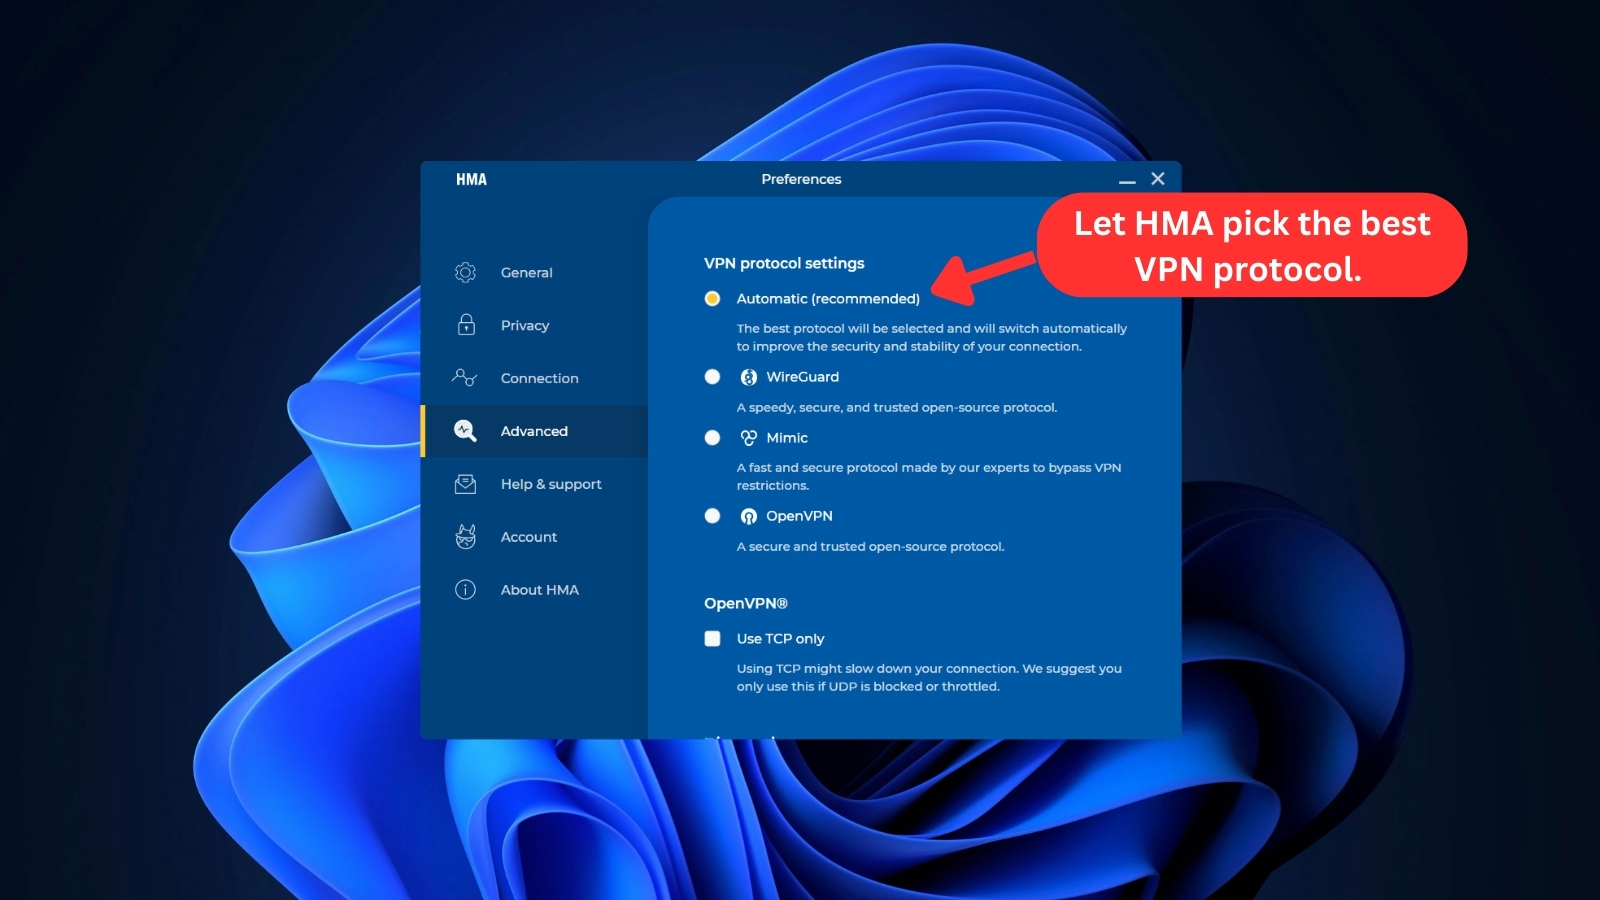
Task: Click 'A fast and secure protocol' description
Action: [x=929, y=476]
